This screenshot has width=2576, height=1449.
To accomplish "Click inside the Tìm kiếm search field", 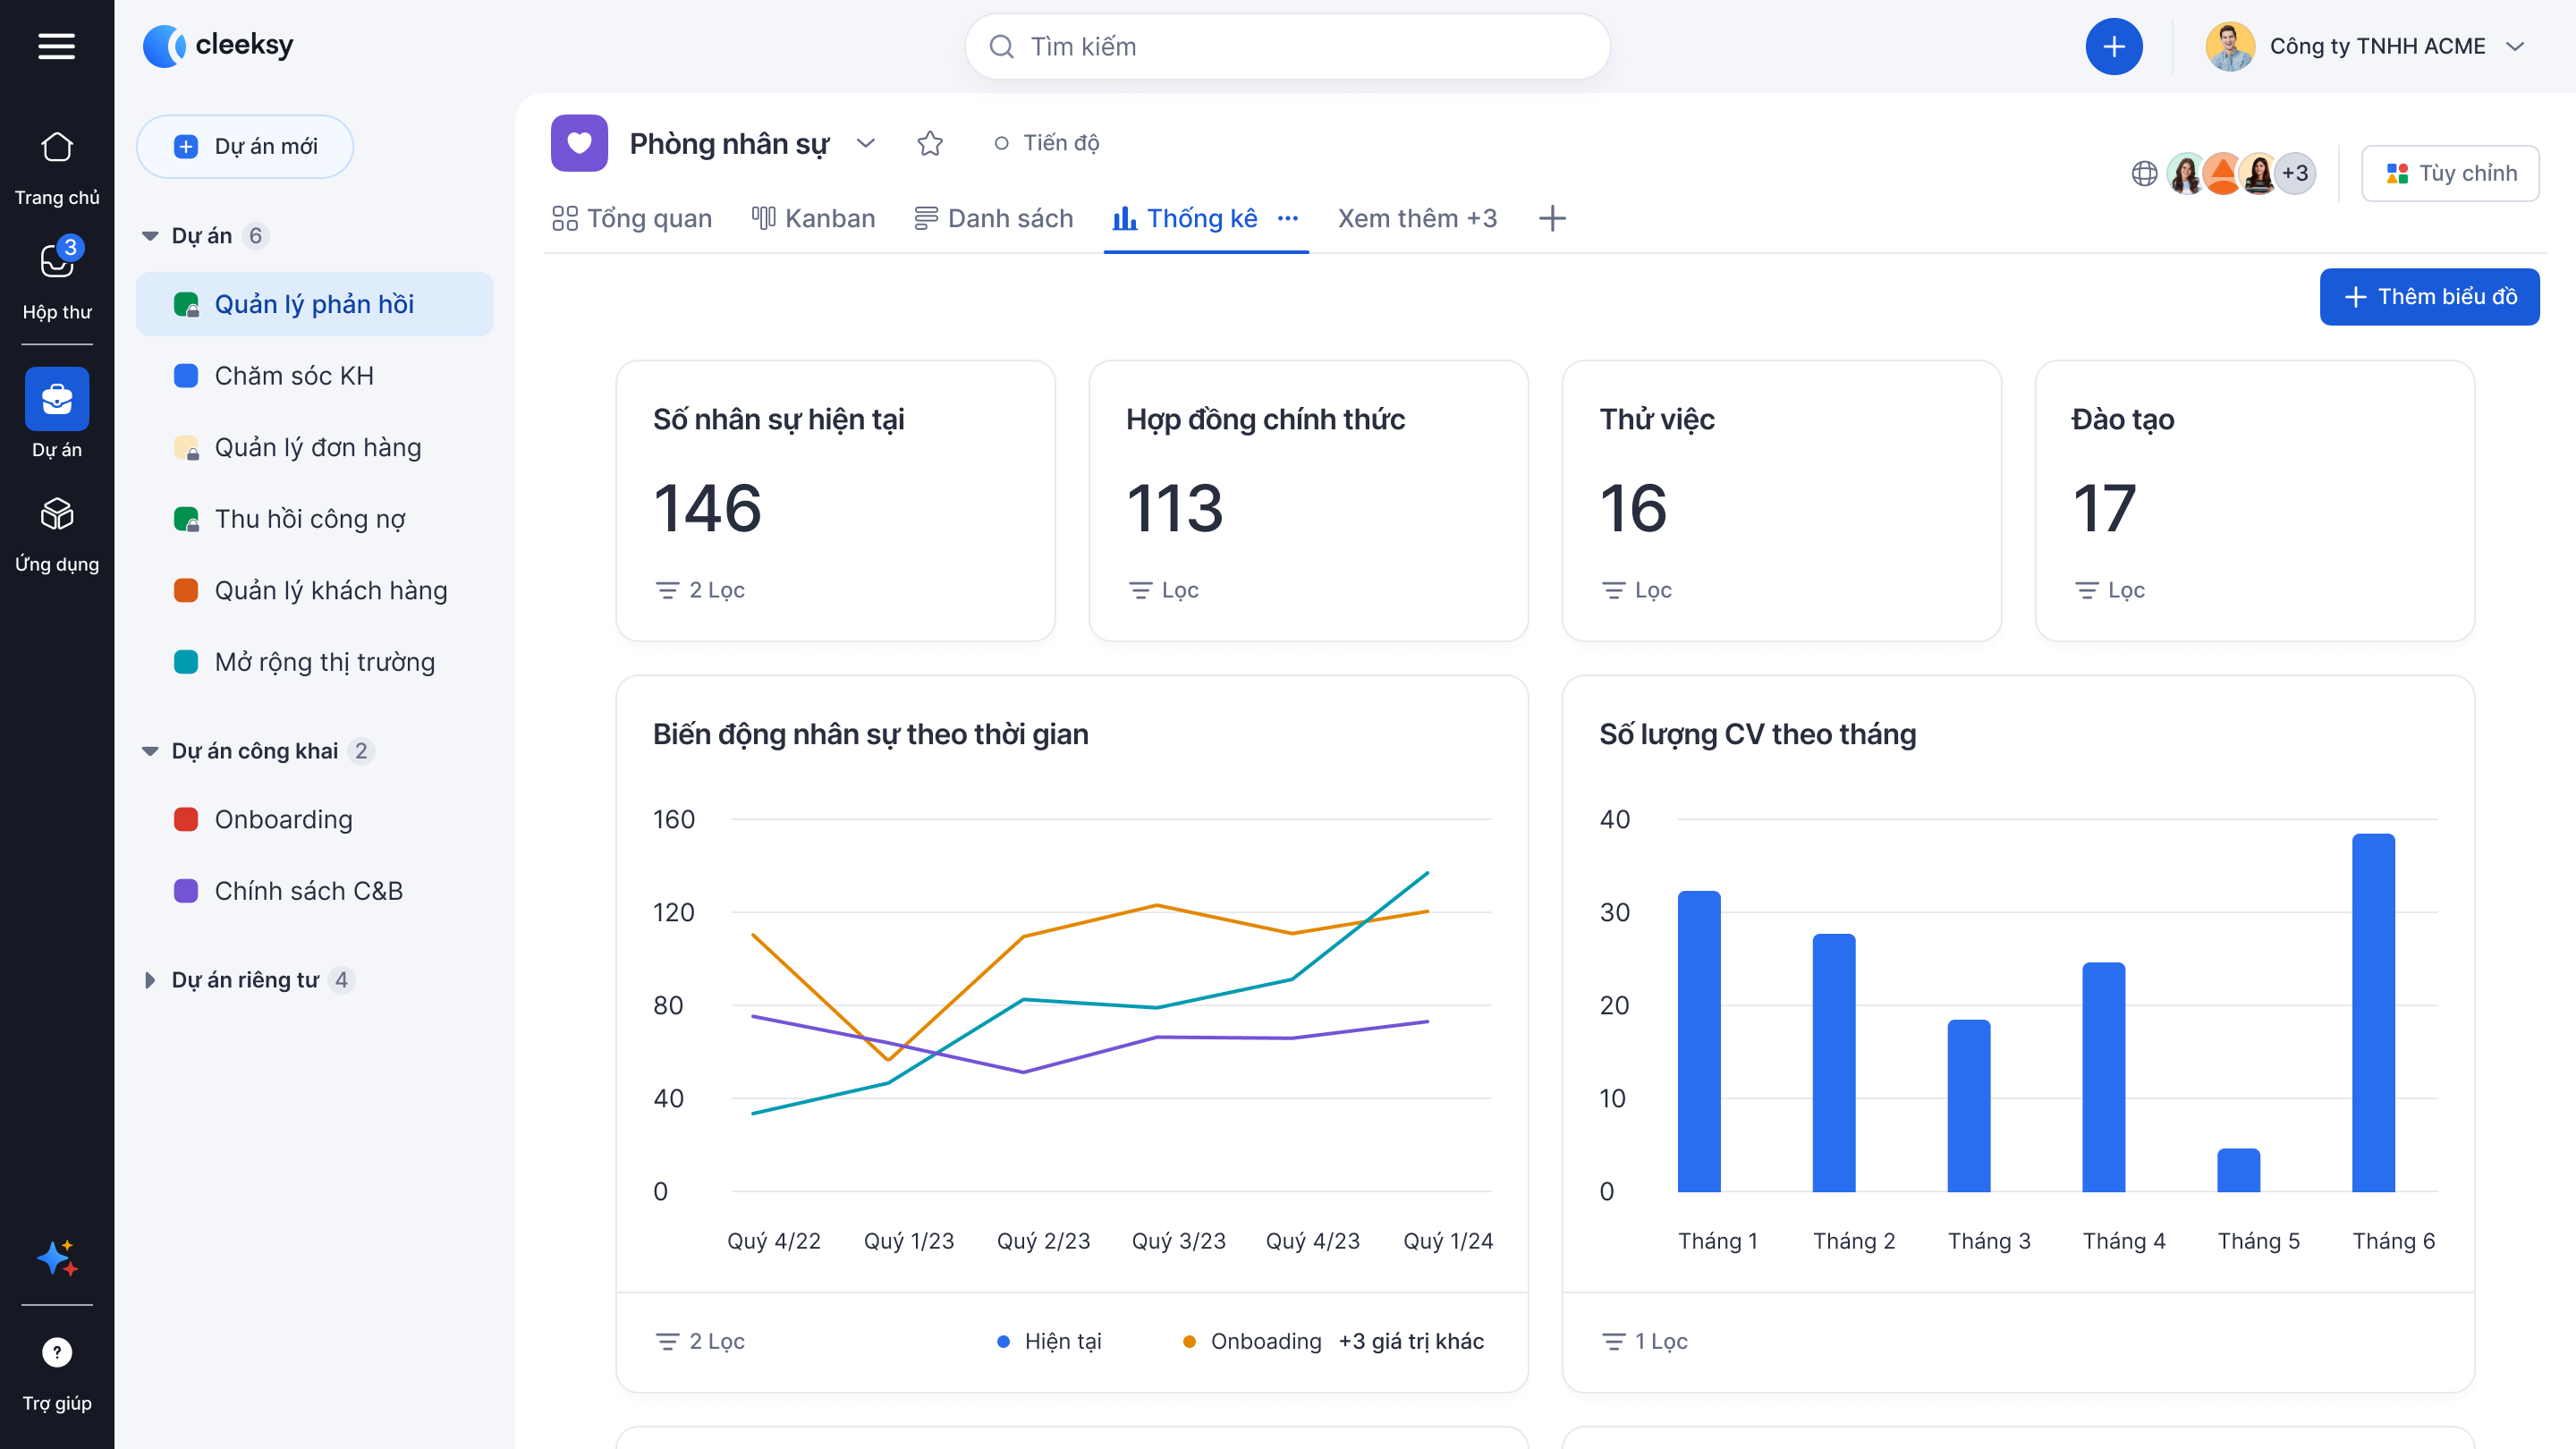I will coord(1286,46).
